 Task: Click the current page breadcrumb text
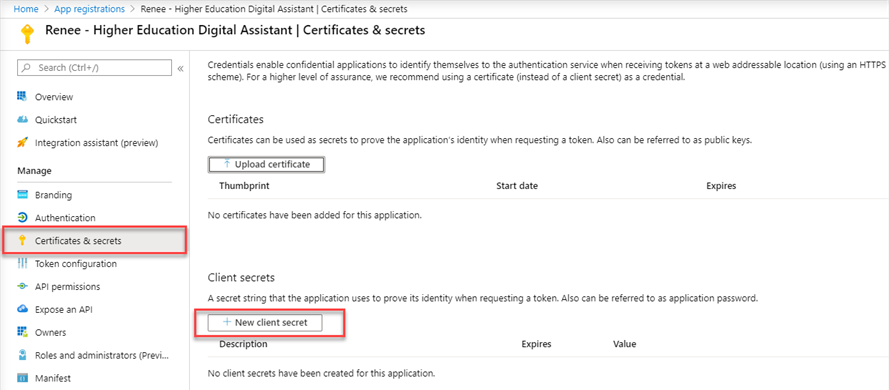274,9
